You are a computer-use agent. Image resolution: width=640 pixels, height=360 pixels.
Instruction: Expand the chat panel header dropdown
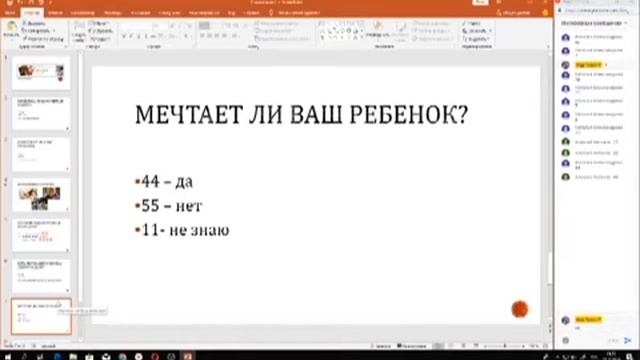[x=626, y=23]
